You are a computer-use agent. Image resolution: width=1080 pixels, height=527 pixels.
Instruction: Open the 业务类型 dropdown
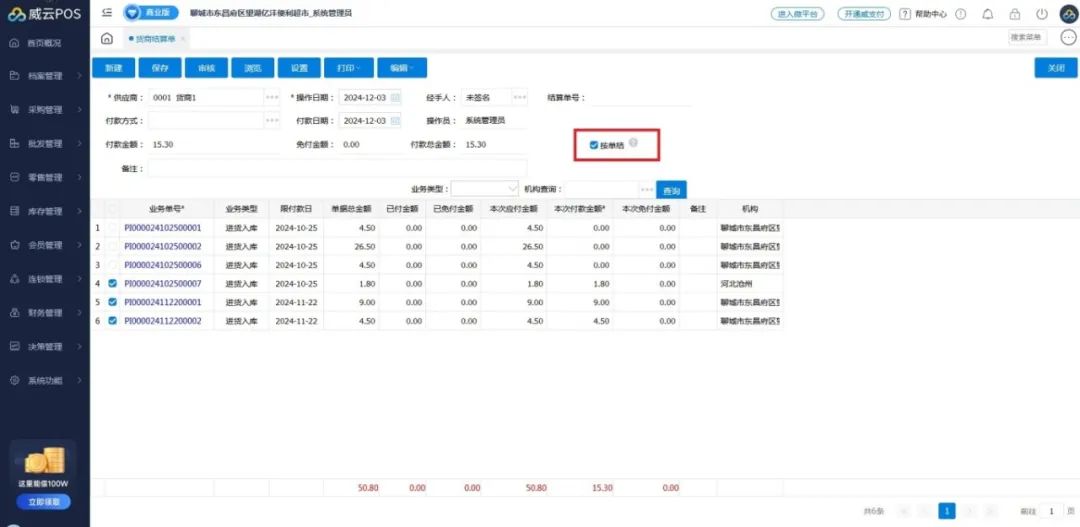484,189
